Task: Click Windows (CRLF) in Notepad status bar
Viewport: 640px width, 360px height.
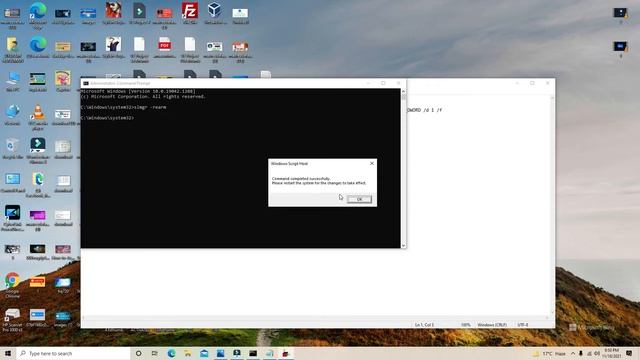Action: tap(492, 325)
